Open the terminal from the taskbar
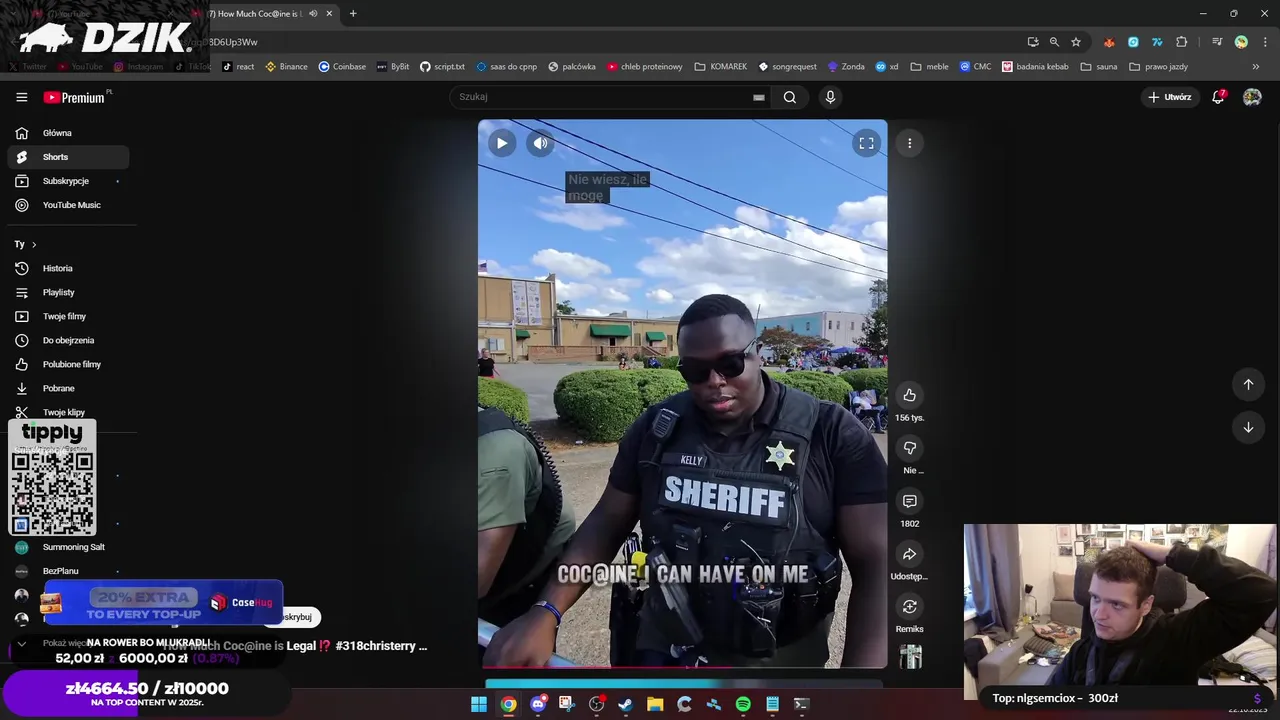 coord(801,704)
